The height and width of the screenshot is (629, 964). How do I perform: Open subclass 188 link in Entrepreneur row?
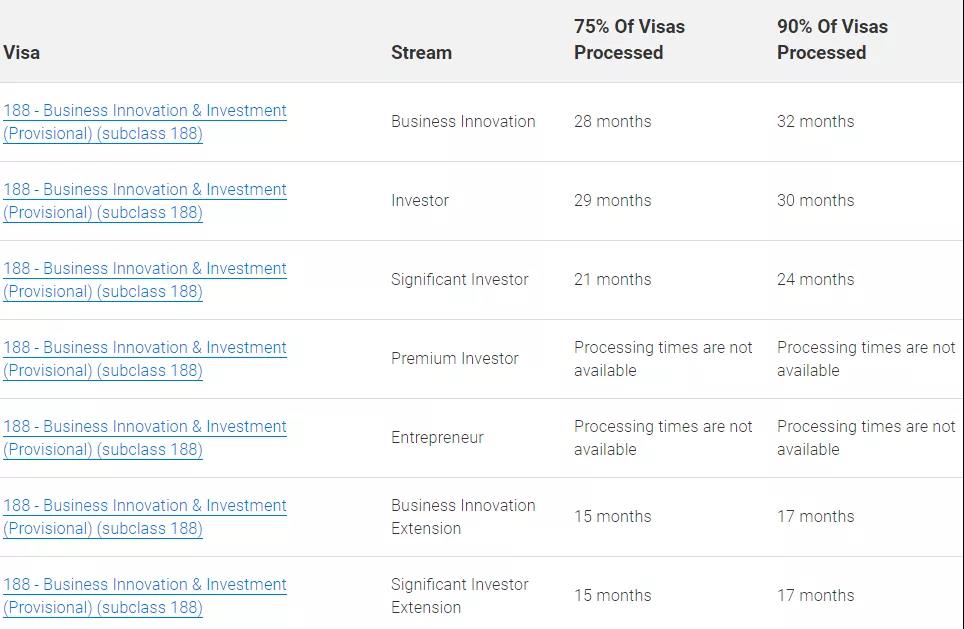click(144, 438)
